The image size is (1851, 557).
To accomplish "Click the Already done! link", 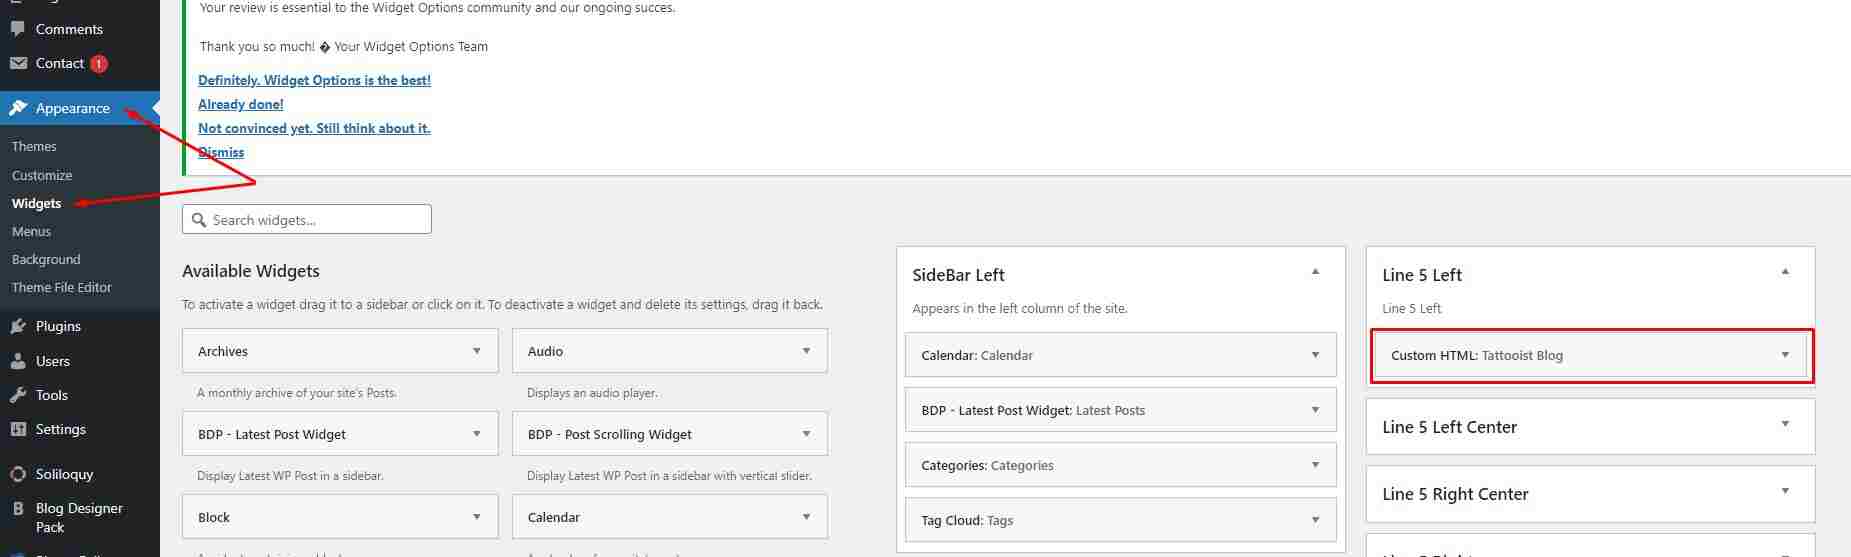I will 241,104.
